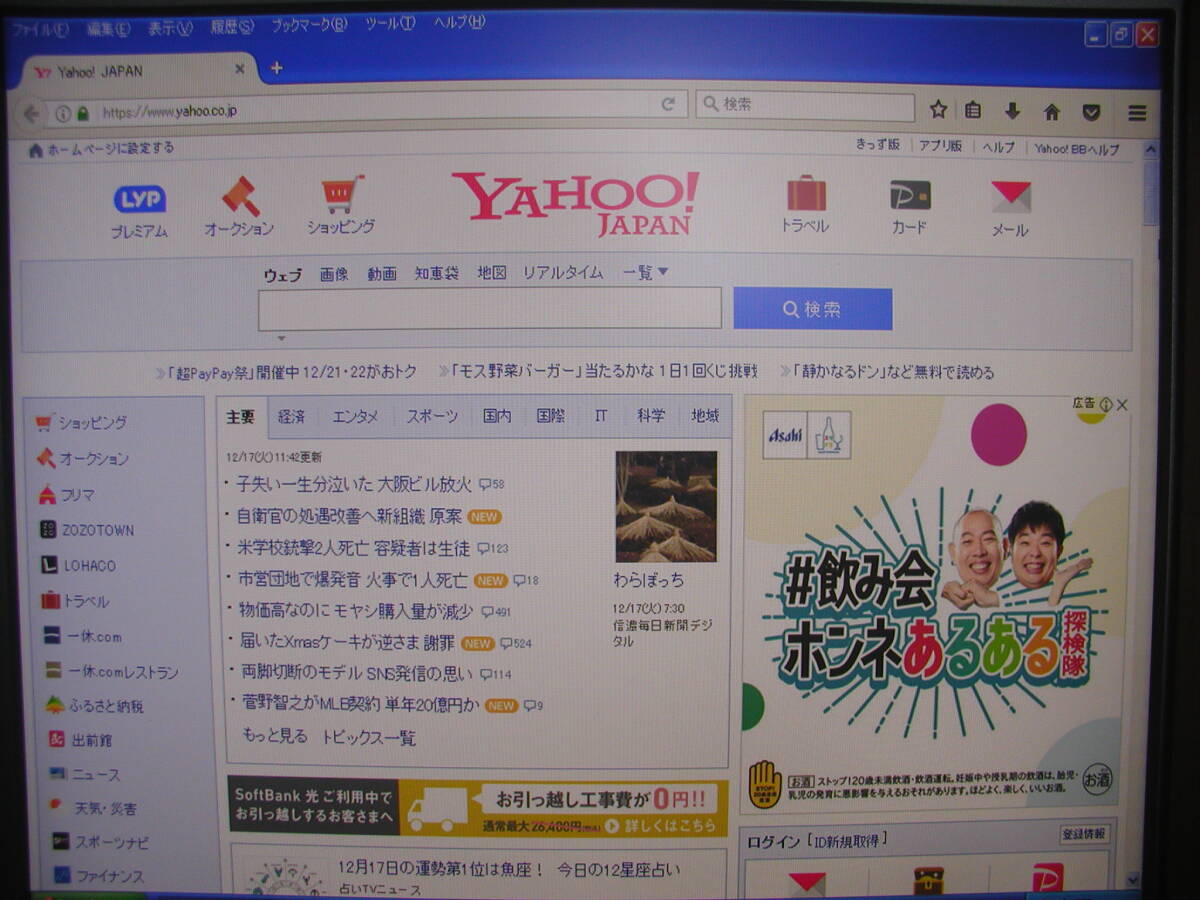Screen dimensions: 1200x900
Task: Expand the 一覧 search category dropdown
Action: tap(645, 272)
